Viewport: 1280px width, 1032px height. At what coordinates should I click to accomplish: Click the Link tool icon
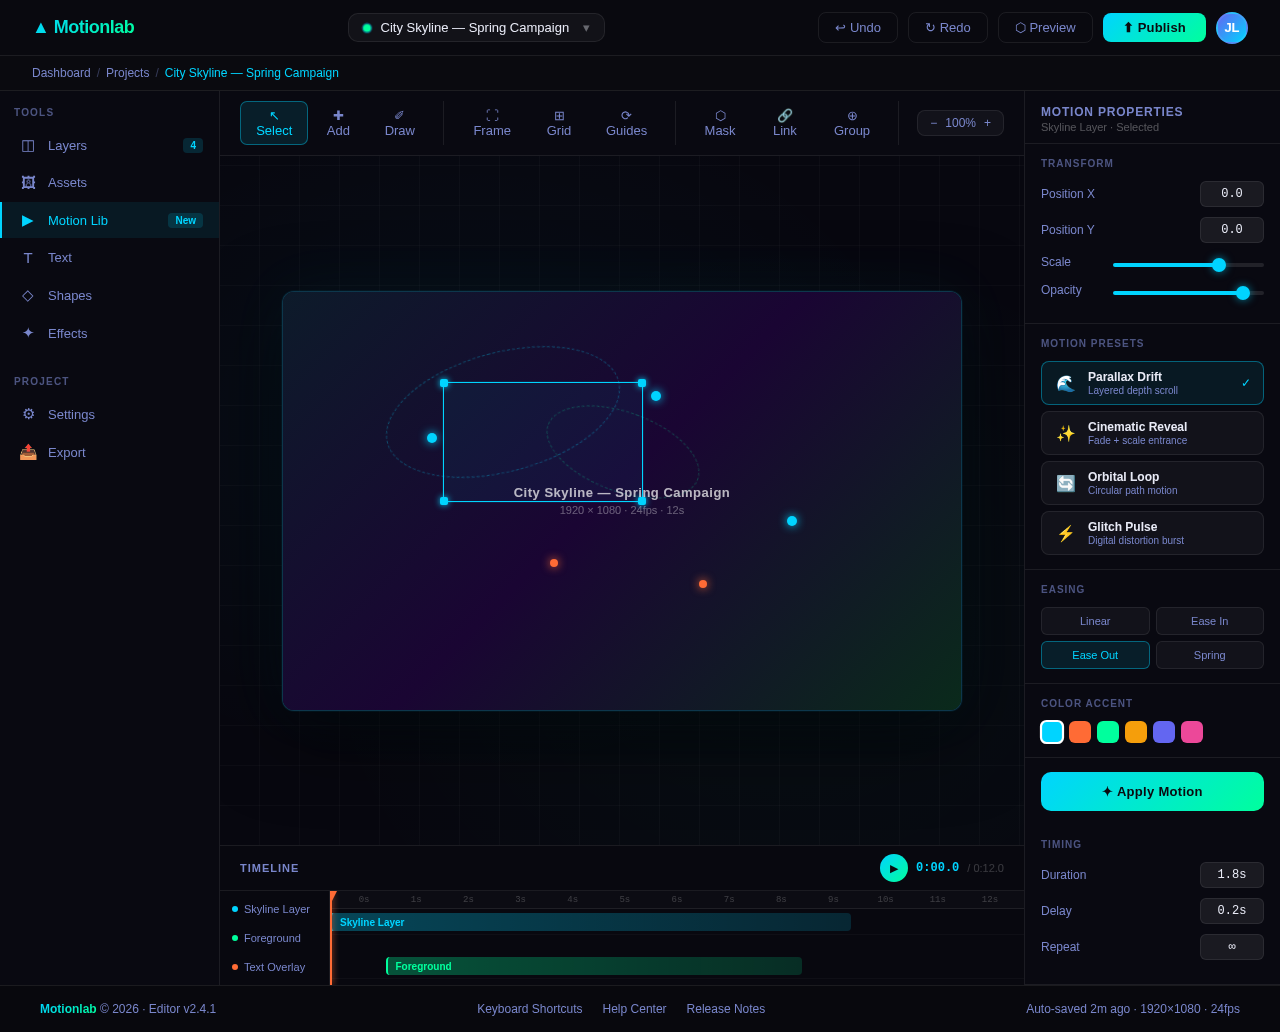784,114
